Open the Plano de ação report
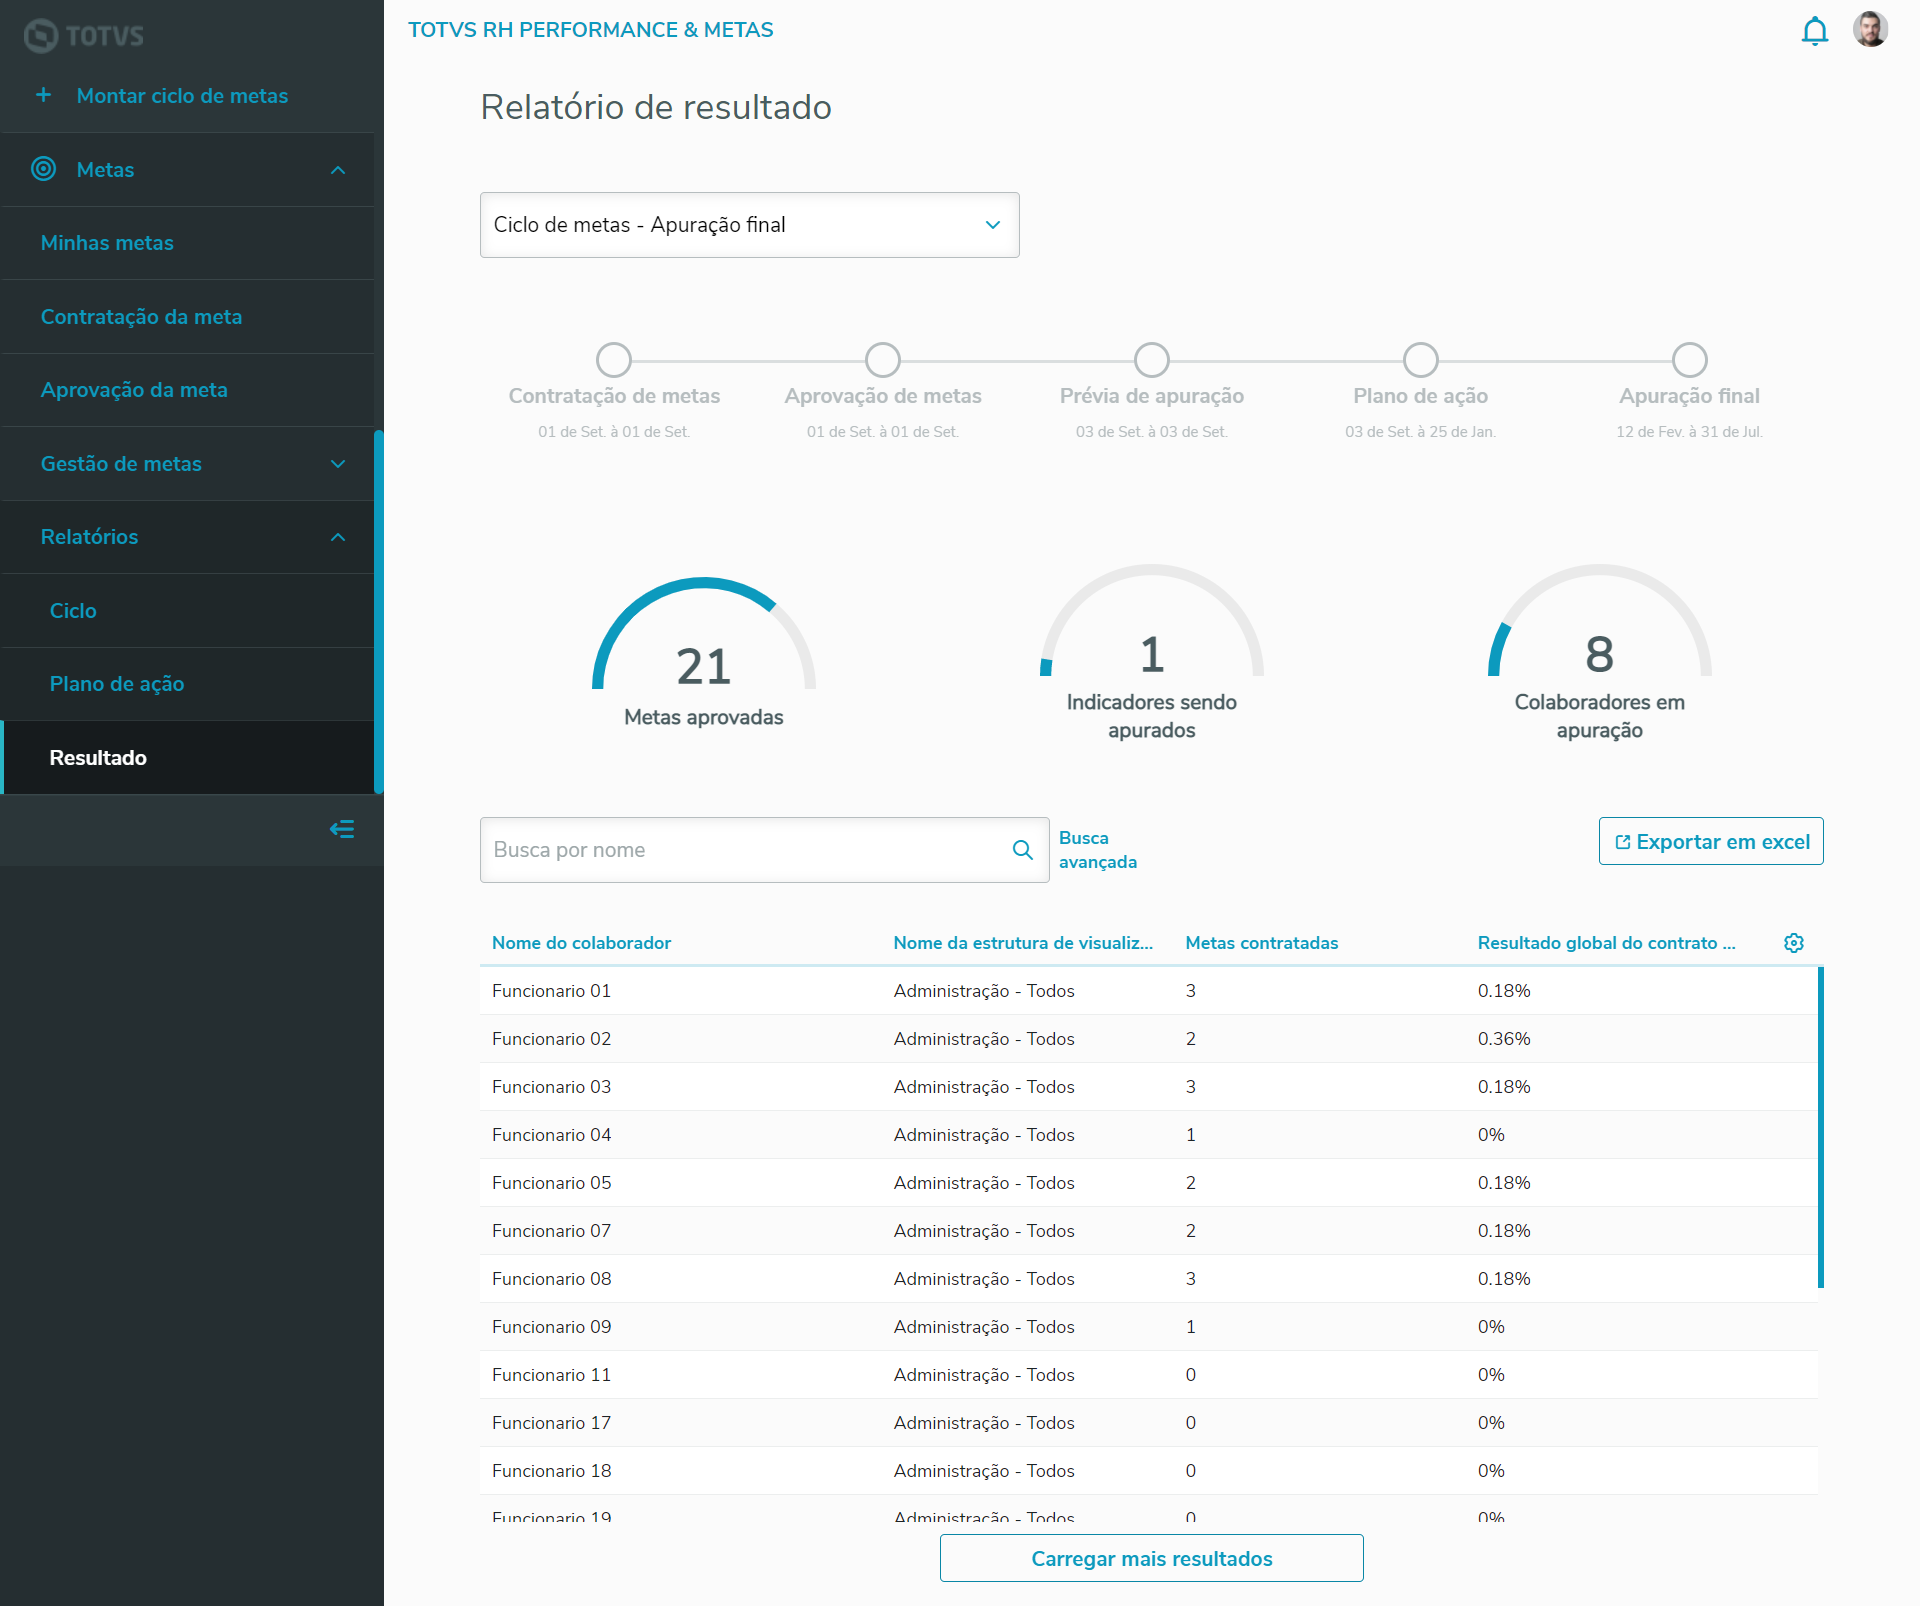This screenshot has width=1920, height=1606. tap(117, 684)
